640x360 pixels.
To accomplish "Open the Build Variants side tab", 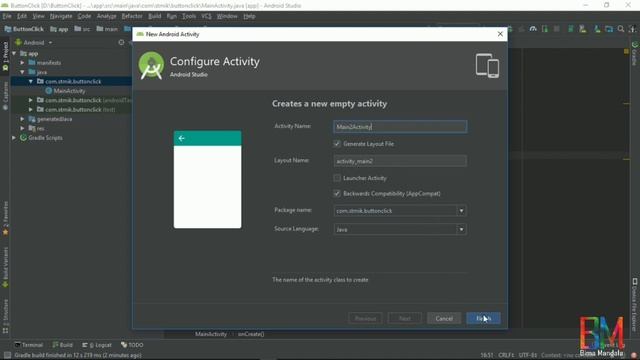I will coord(5,267).
